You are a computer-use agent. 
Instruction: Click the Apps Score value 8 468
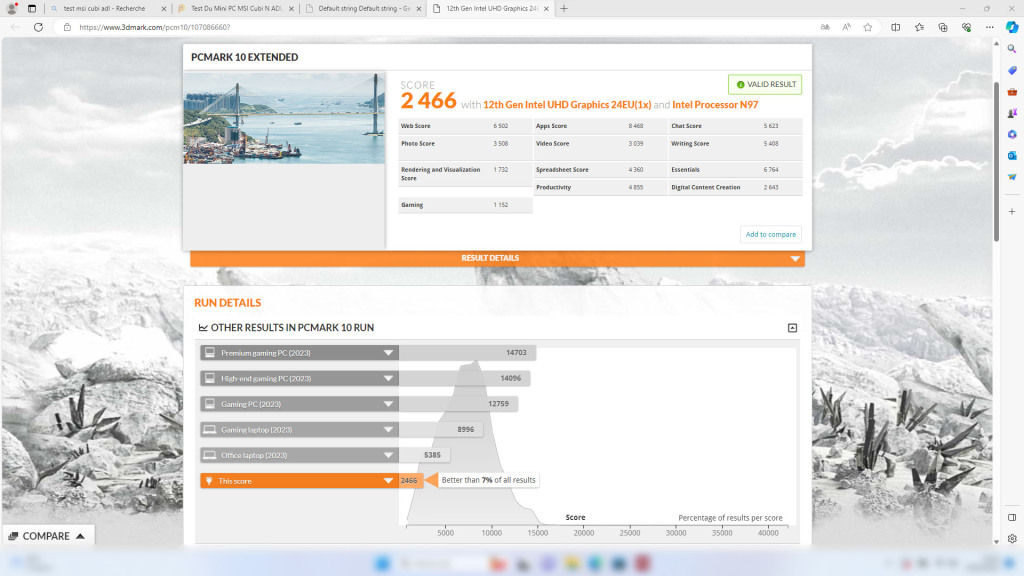[x=635, y=126]
